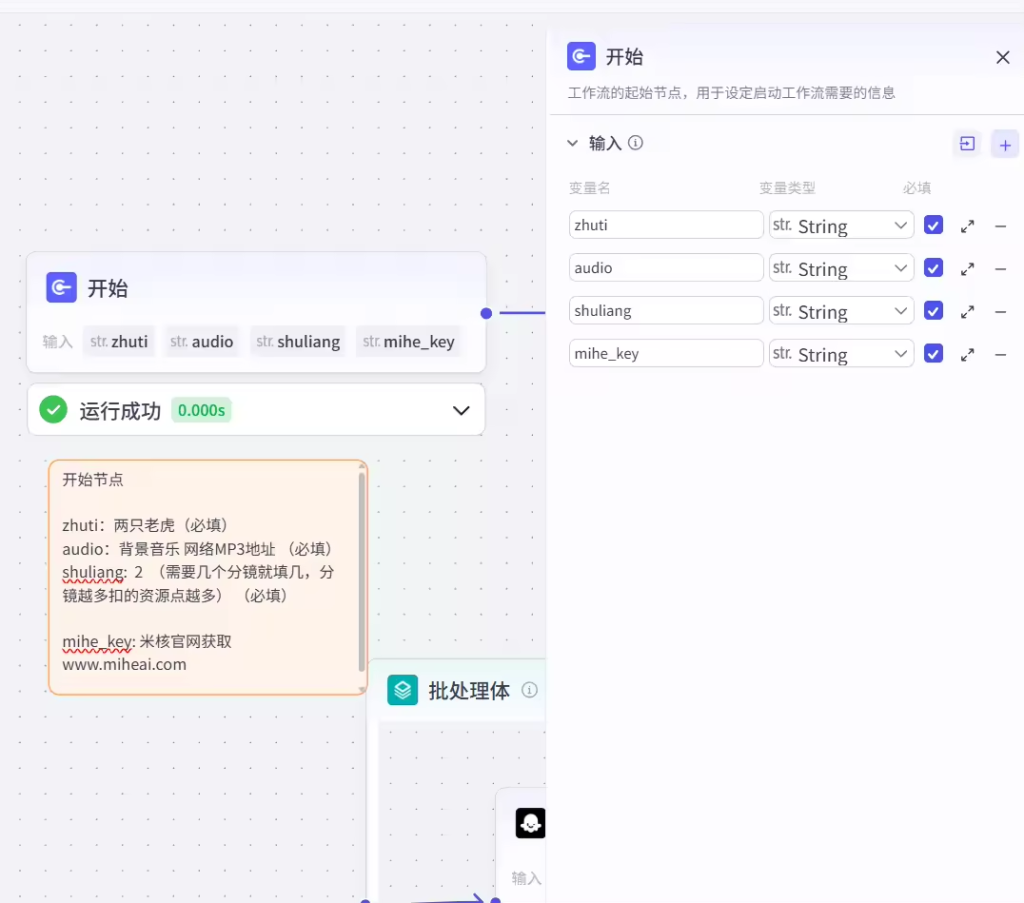Click the note's vertical scrollbar
Image resolution: width=1024 pixels, height=903 pixels.
coord(361,570)
